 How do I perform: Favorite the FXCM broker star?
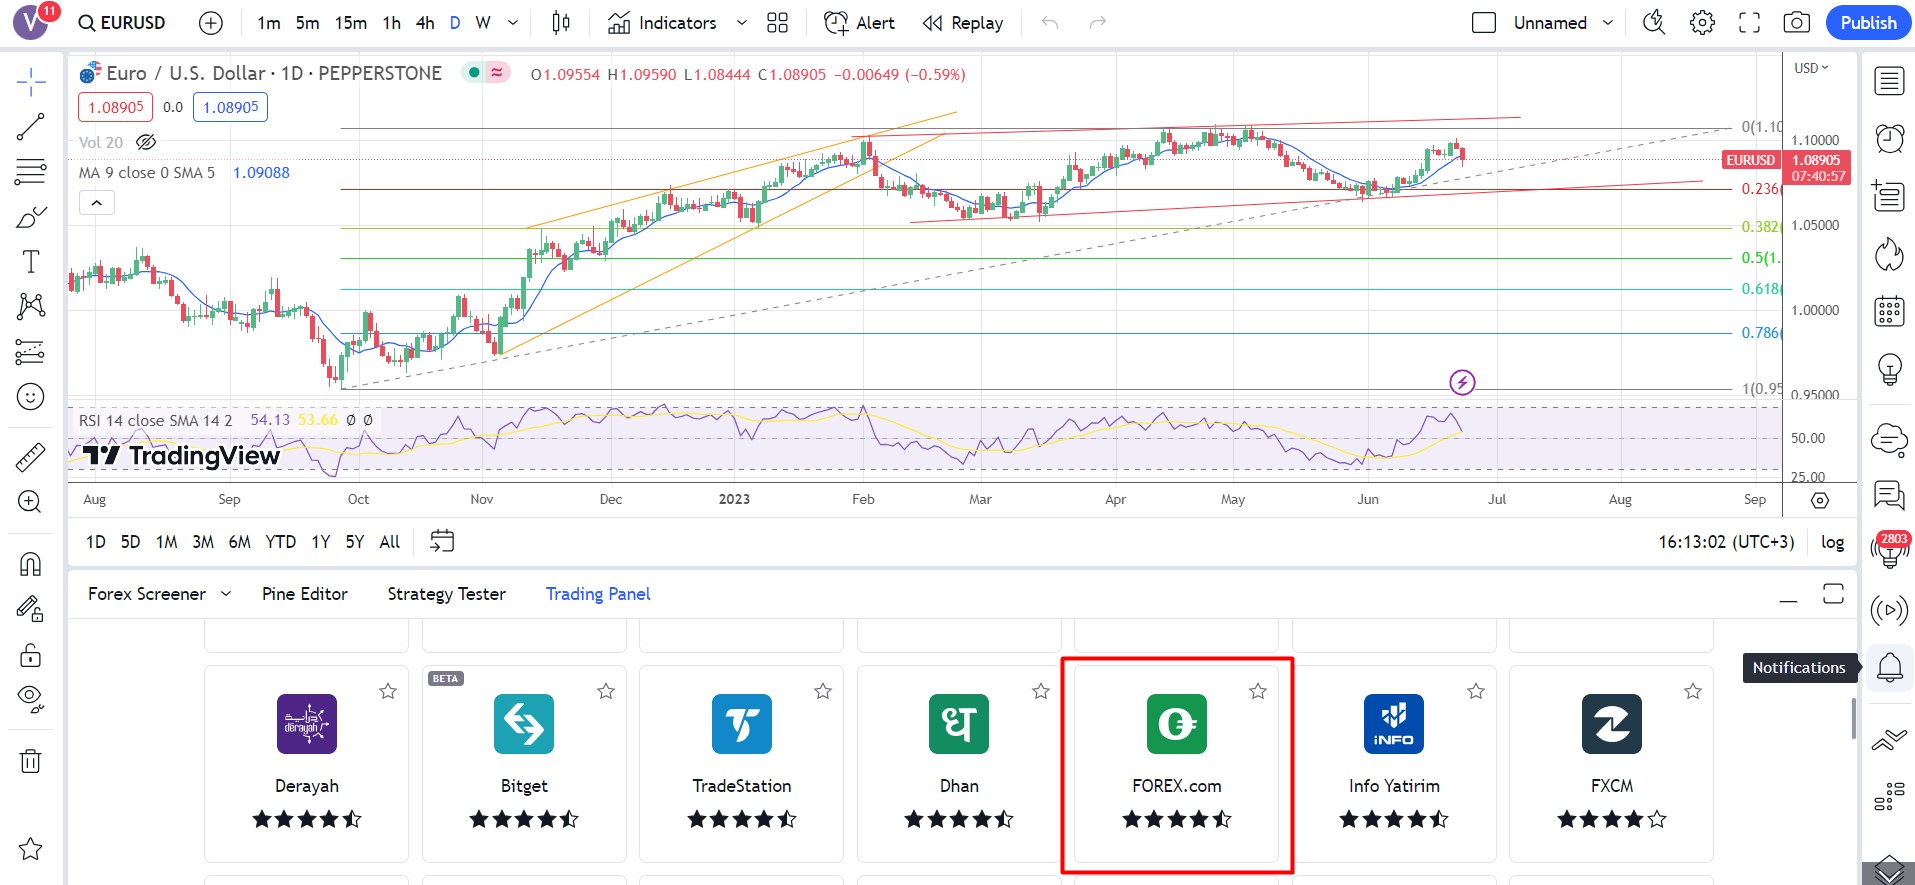[1693, 691]
